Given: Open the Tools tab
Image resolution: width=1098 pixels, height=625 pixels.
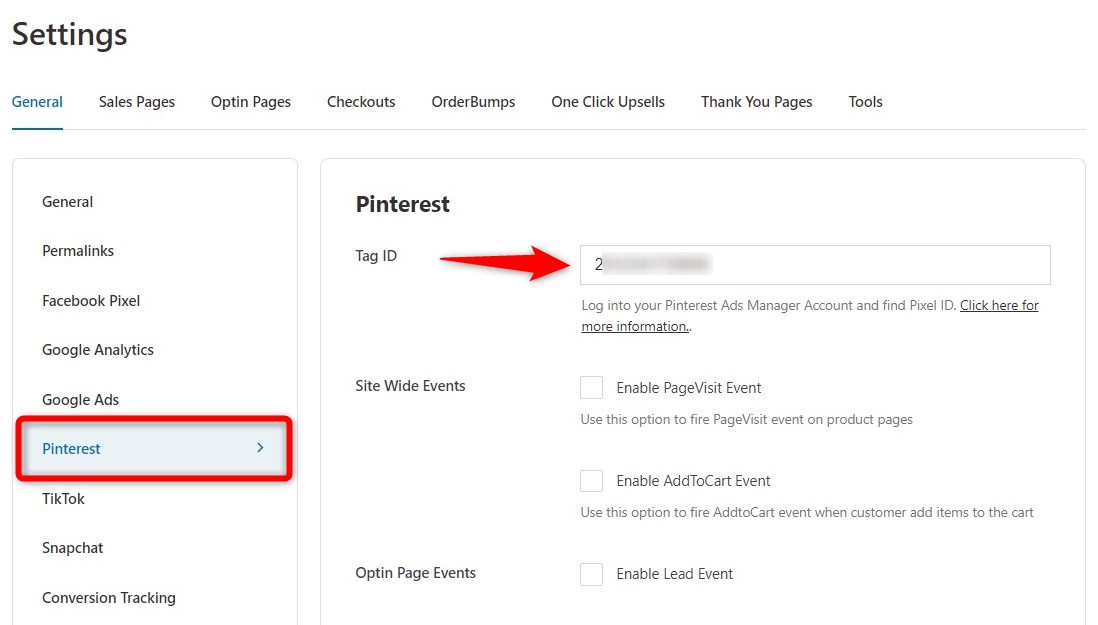Looking at the screenshot, I should pos(865,101).
